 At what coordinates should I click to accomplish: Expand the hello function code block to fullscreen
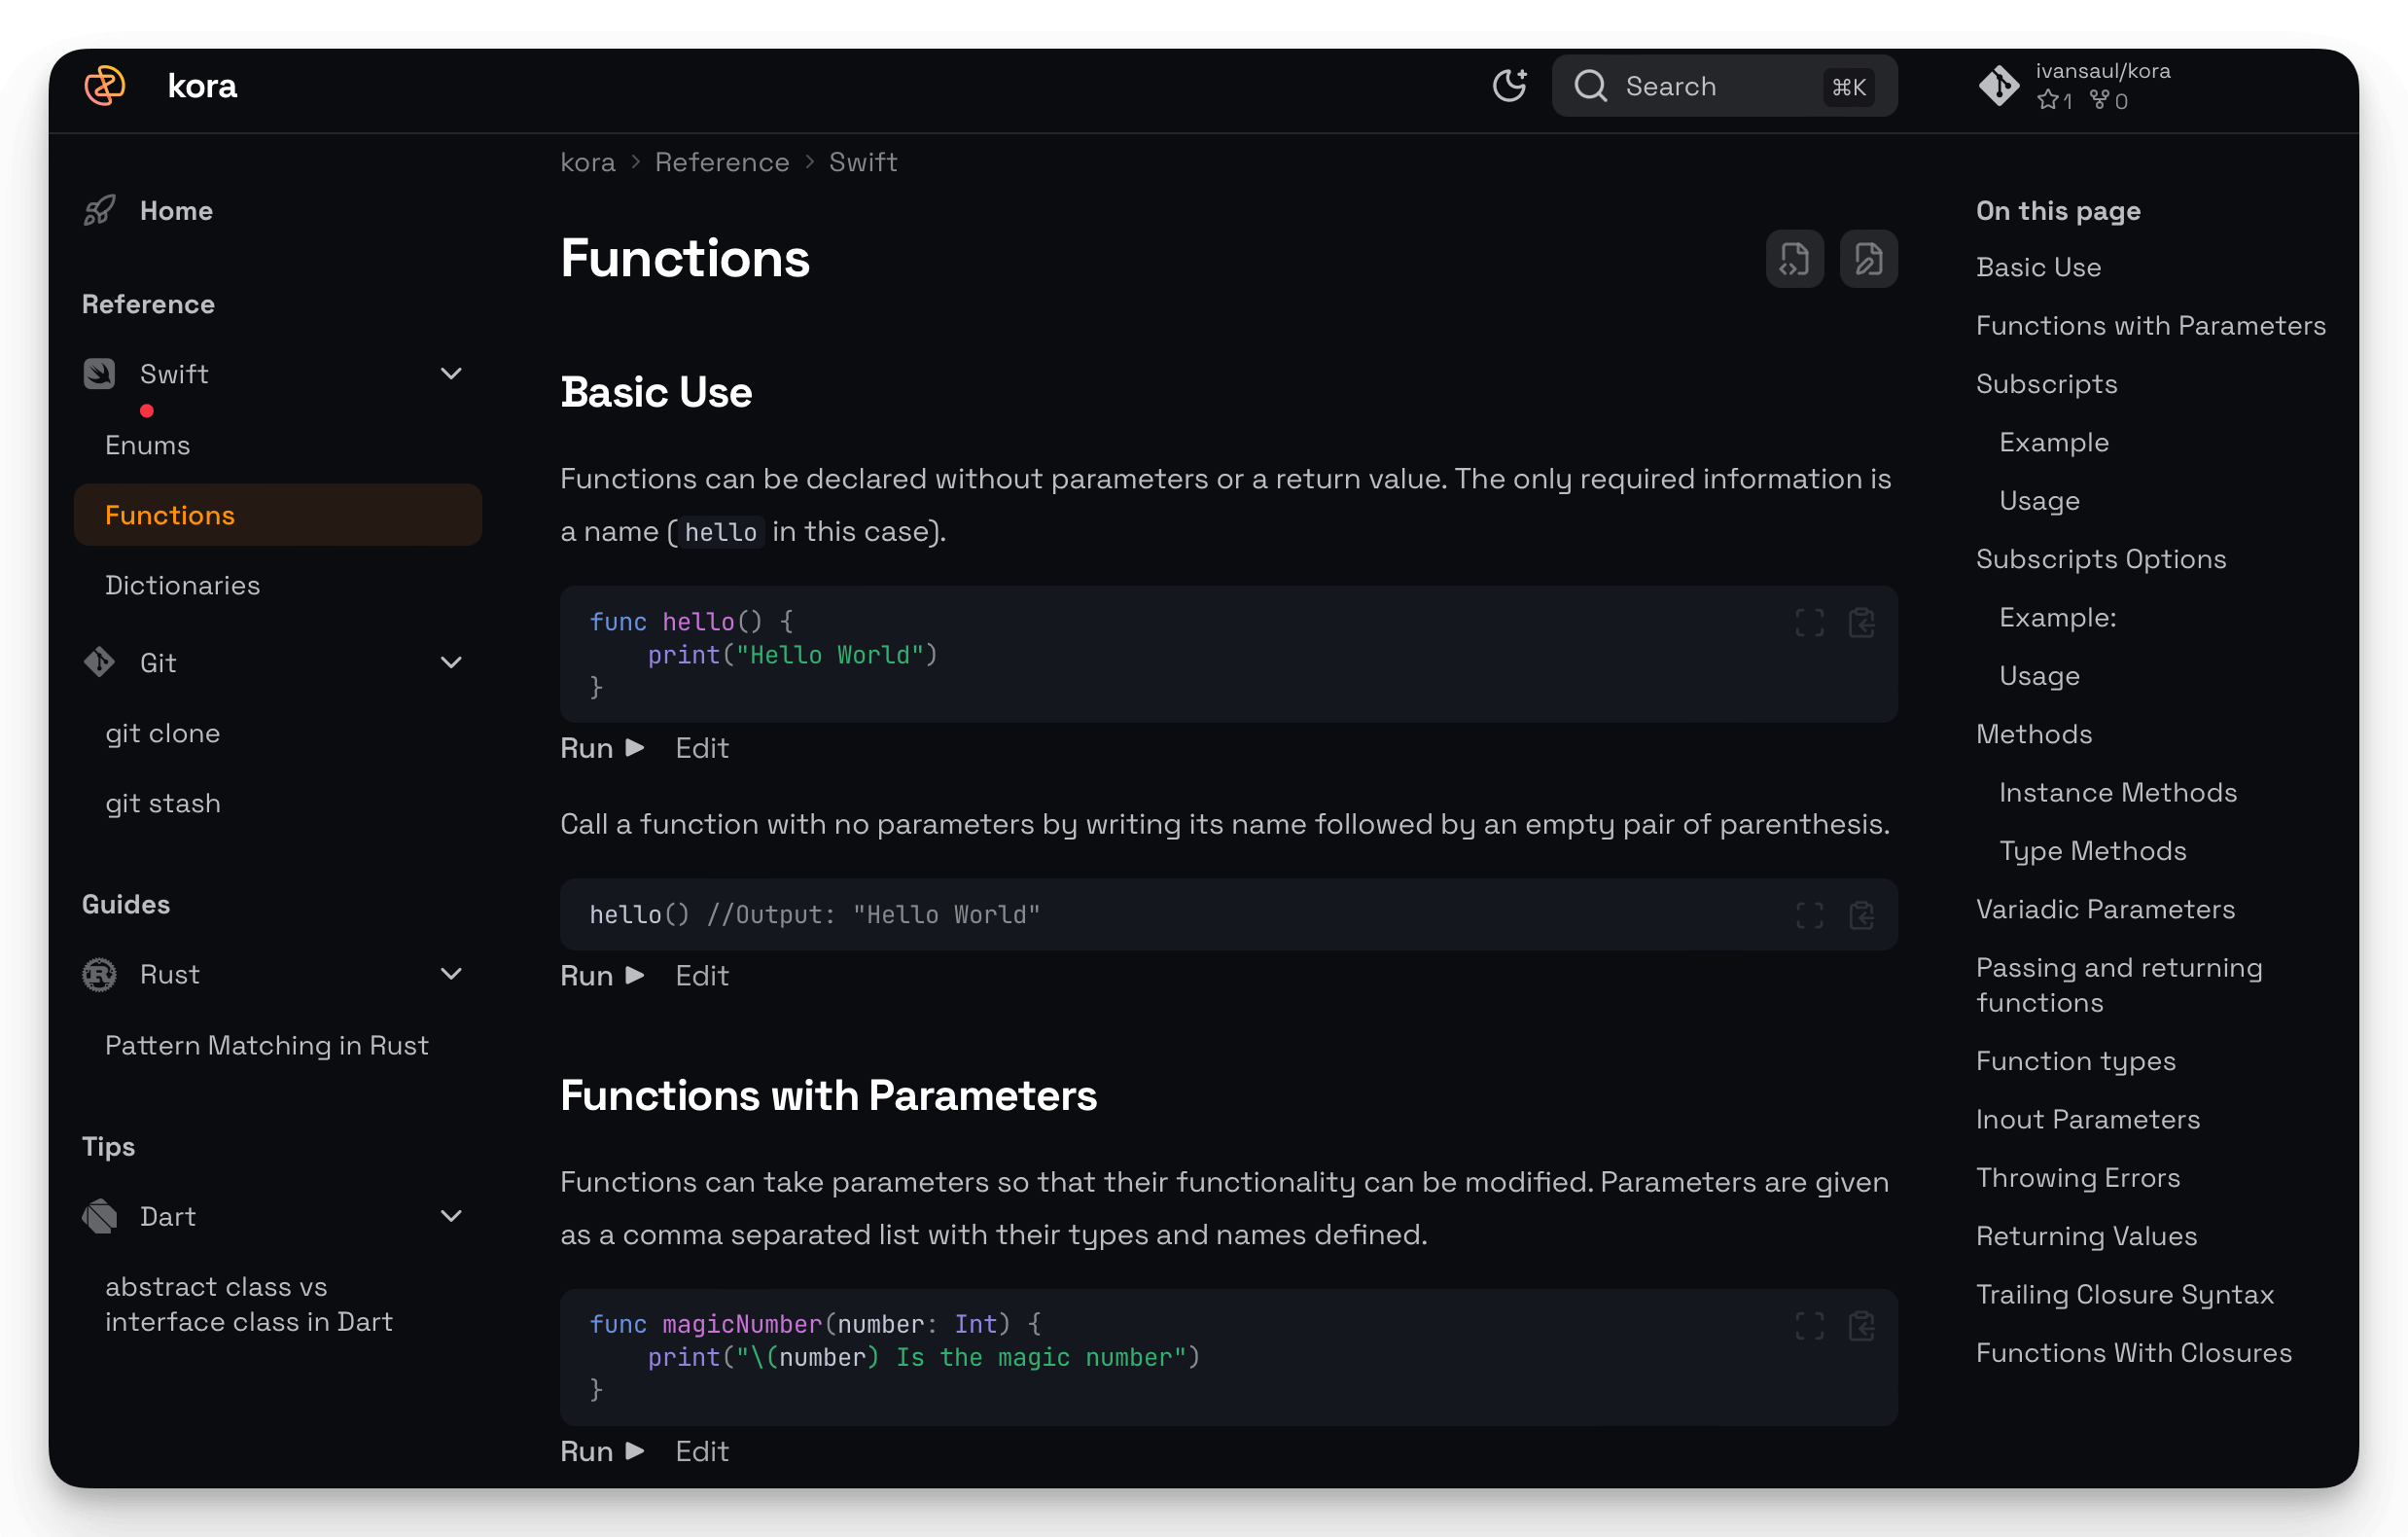pyautogui.click(x=1809, y=623)
